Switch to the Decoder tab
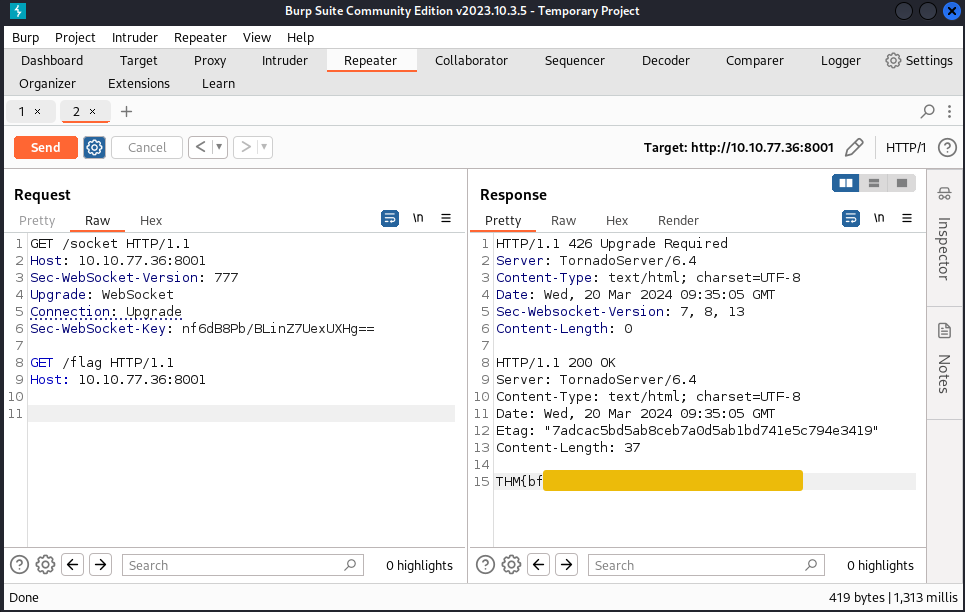965x612 pixels. (666, 60)
